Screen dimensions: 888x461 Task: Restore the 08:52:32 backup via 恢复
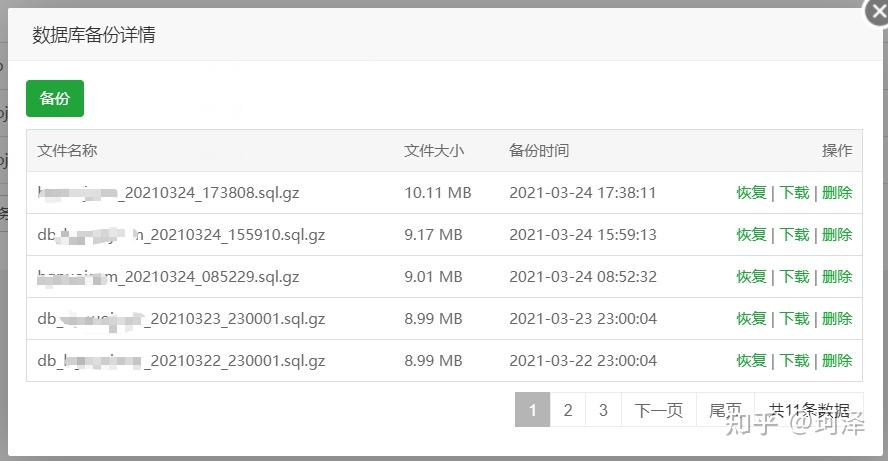[751, 277]
